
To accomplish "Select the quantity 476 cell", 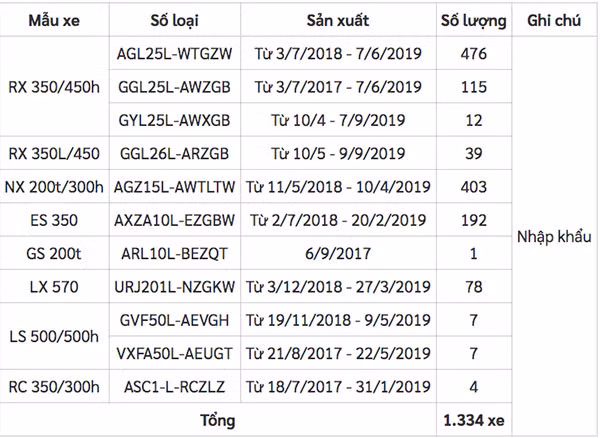I will tap(473, 54).
